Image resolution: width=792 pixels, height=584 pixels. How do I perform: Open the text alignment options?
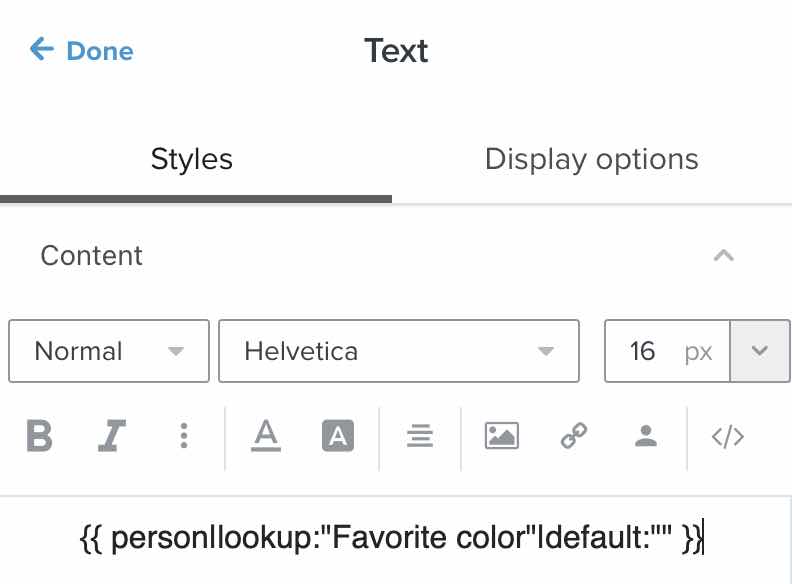(x=419, y=436)
